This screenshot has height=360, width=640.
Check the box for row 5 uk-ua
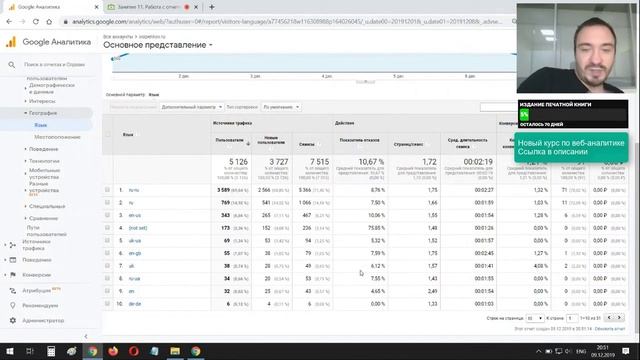tap(107, 240)
